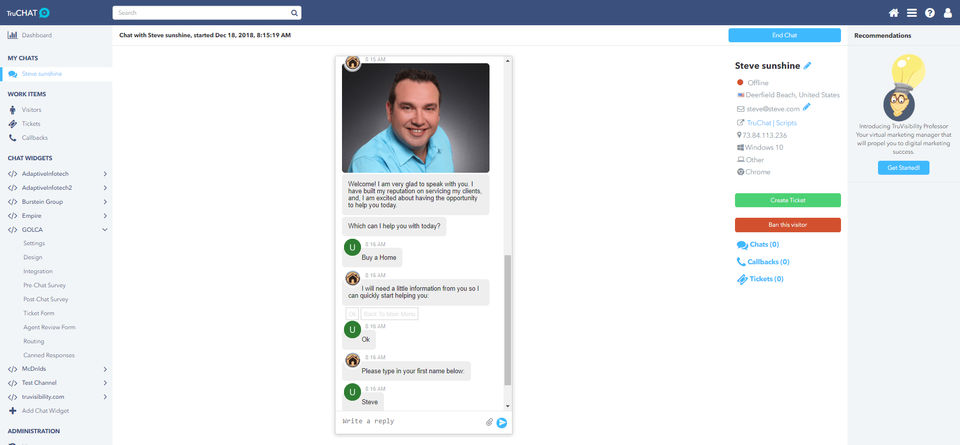Click the Tickets icon in sidebar
Viewport: 960px width, 445px height.
click(x=13, y=124)
